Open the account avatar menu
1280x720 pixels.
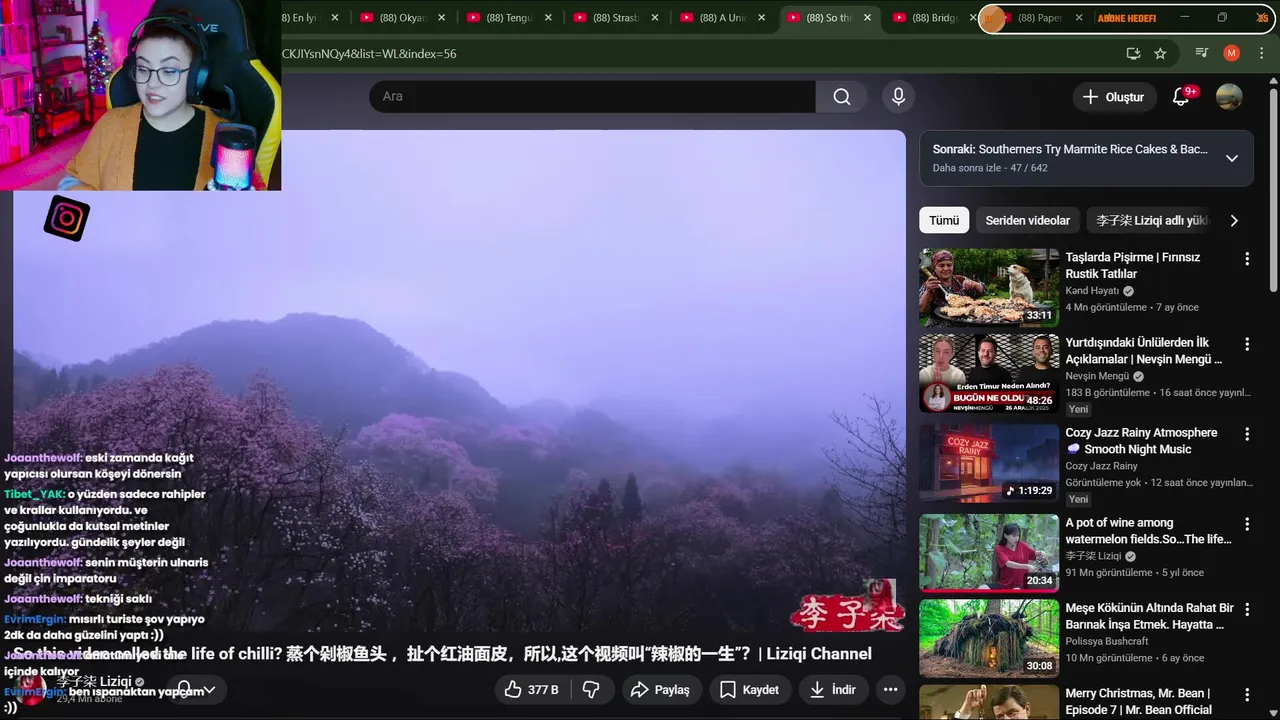(x=1229, y=97)
